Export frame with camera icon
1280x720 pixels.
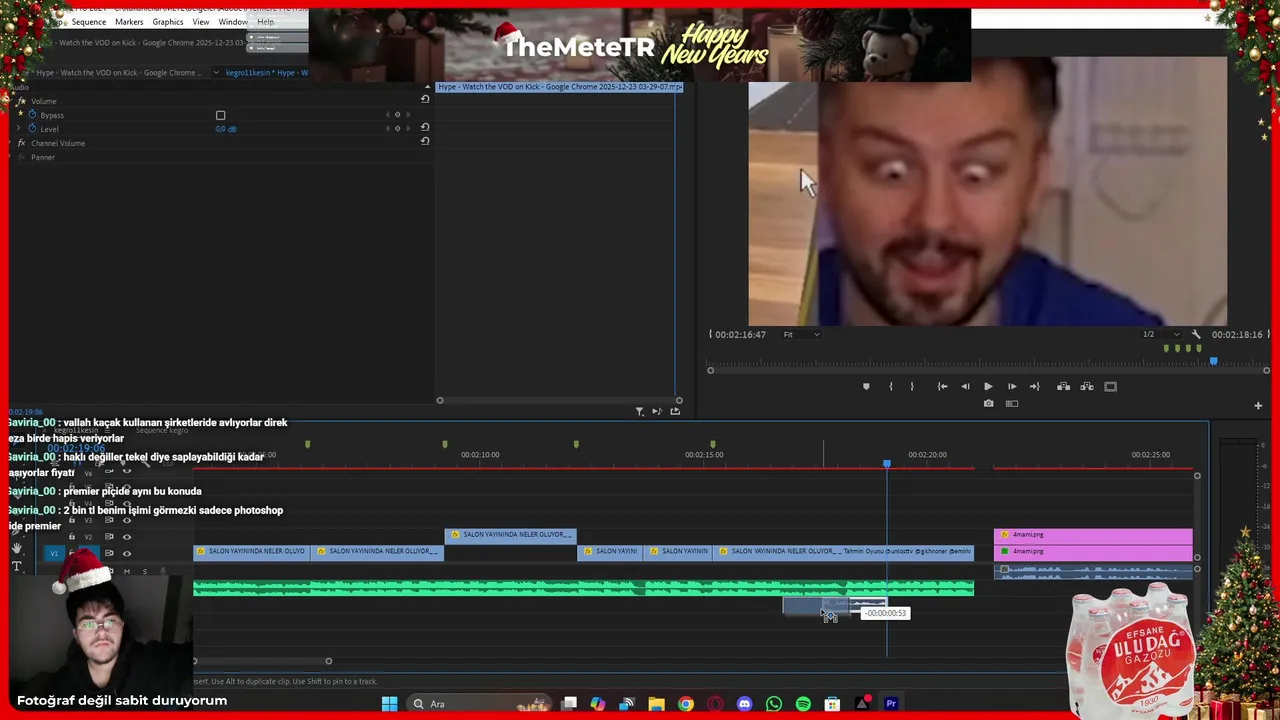pyautogui.click(x=988, y=404)
